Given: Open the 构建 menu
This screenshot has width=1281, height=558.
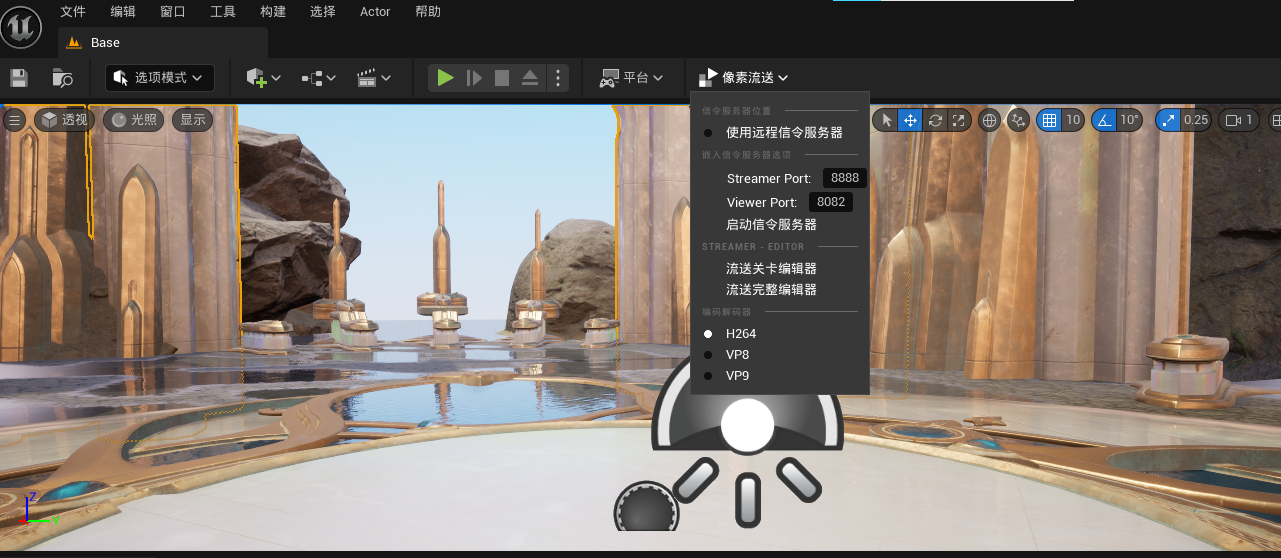Looking at the screenshot, I should tap(273, 12).
